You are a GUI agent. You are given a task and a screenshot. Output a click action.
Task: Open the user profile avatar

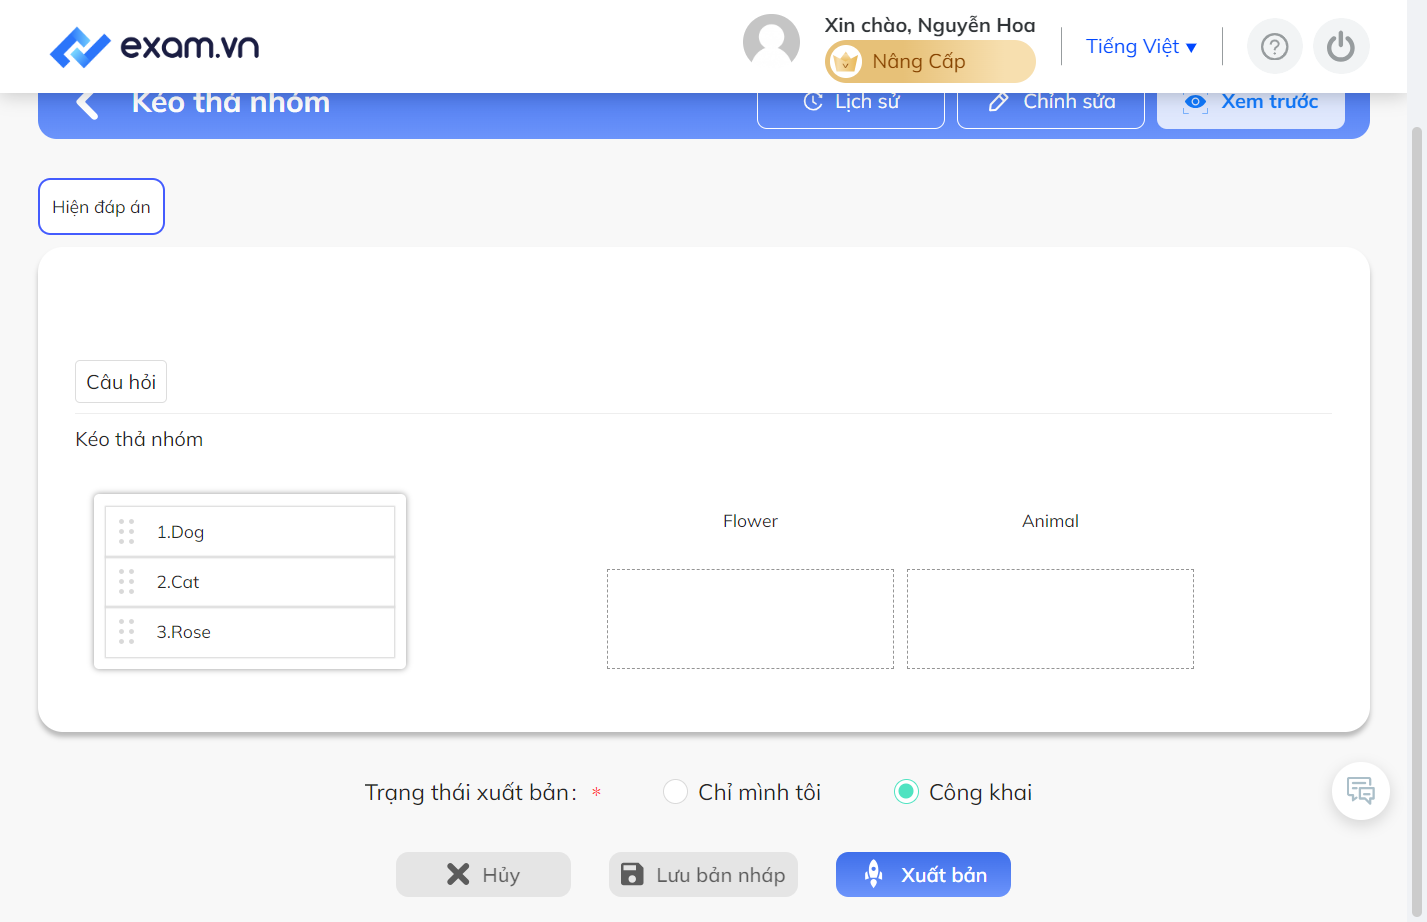tap(771, 42)
